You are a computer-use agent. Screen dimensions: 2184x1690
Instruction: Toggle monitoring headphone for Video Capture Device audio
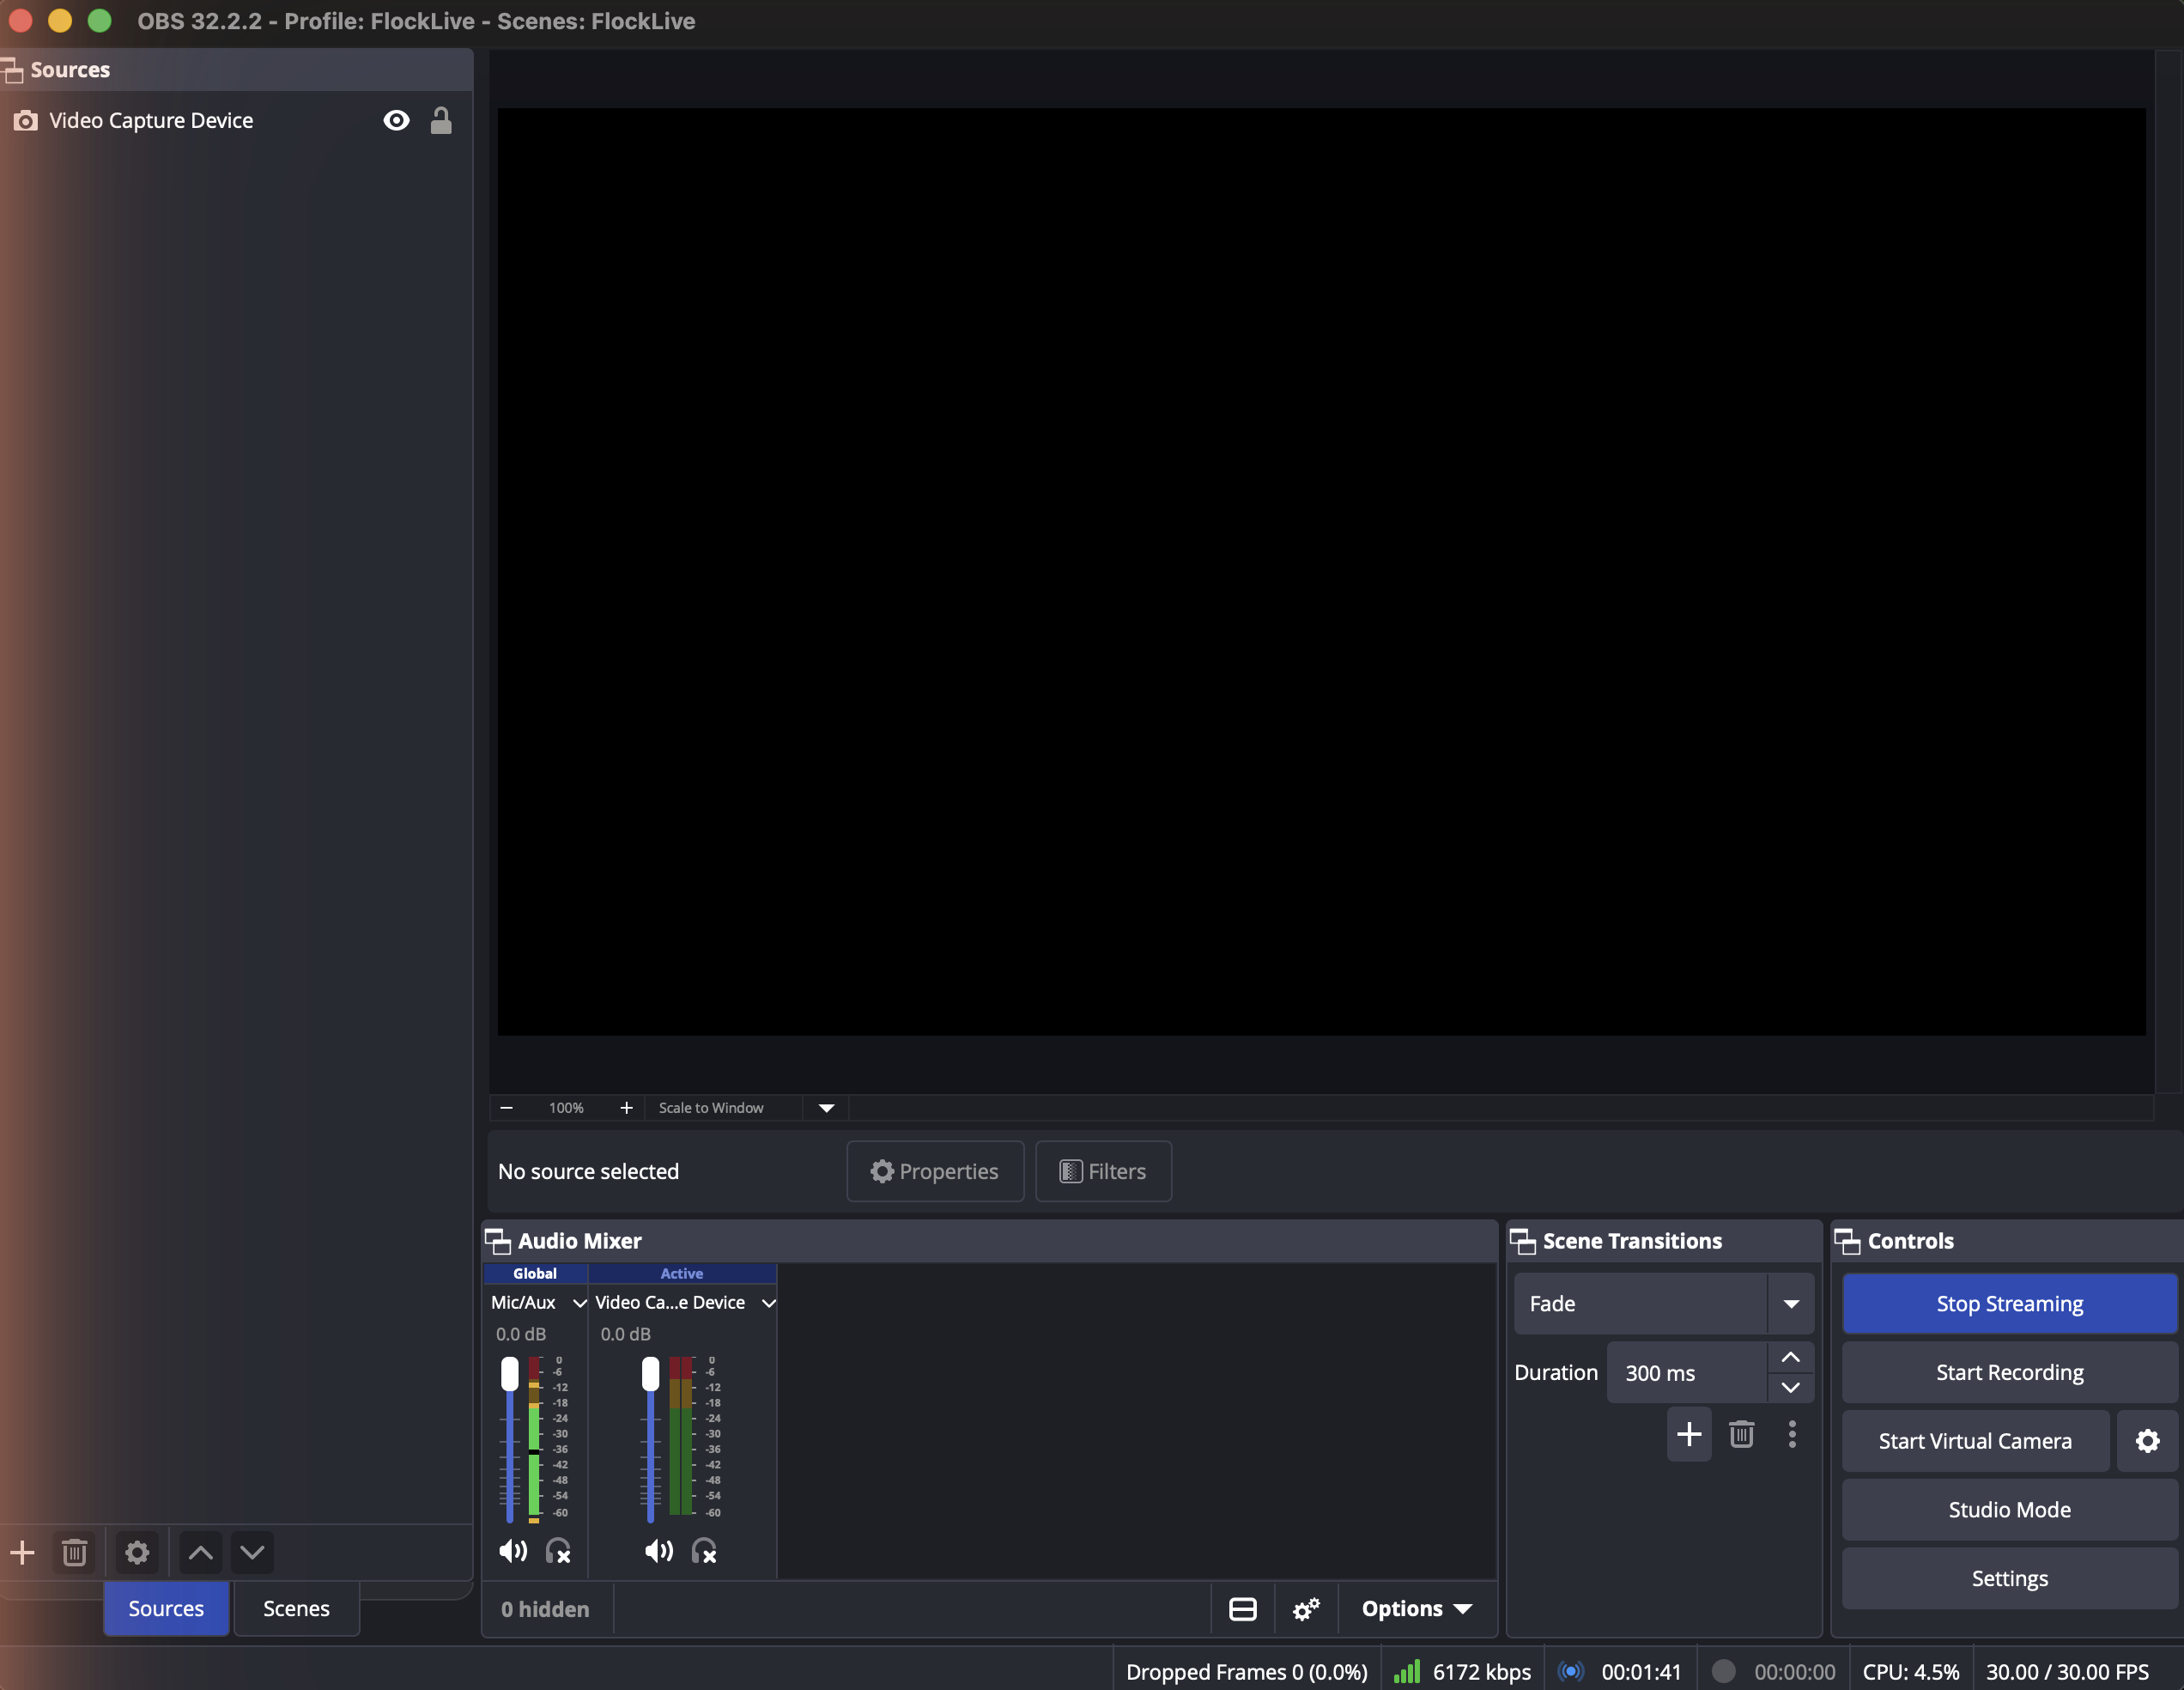[704, 1551]
